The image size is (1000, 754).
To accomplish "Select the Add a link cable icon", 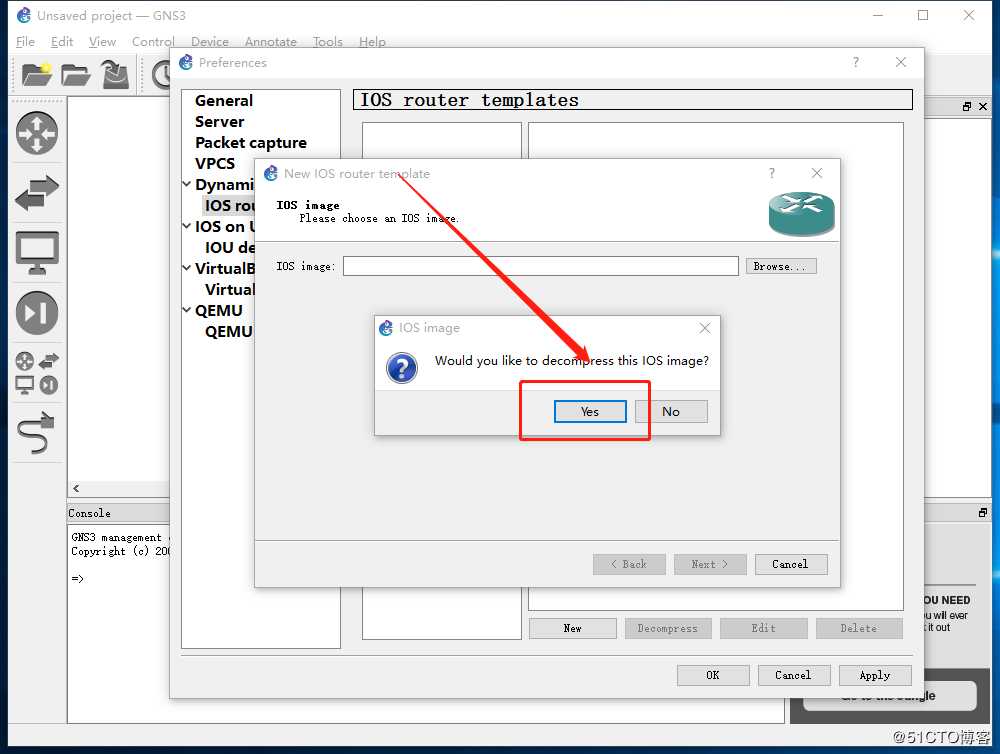I will click(x=37, y=433).
